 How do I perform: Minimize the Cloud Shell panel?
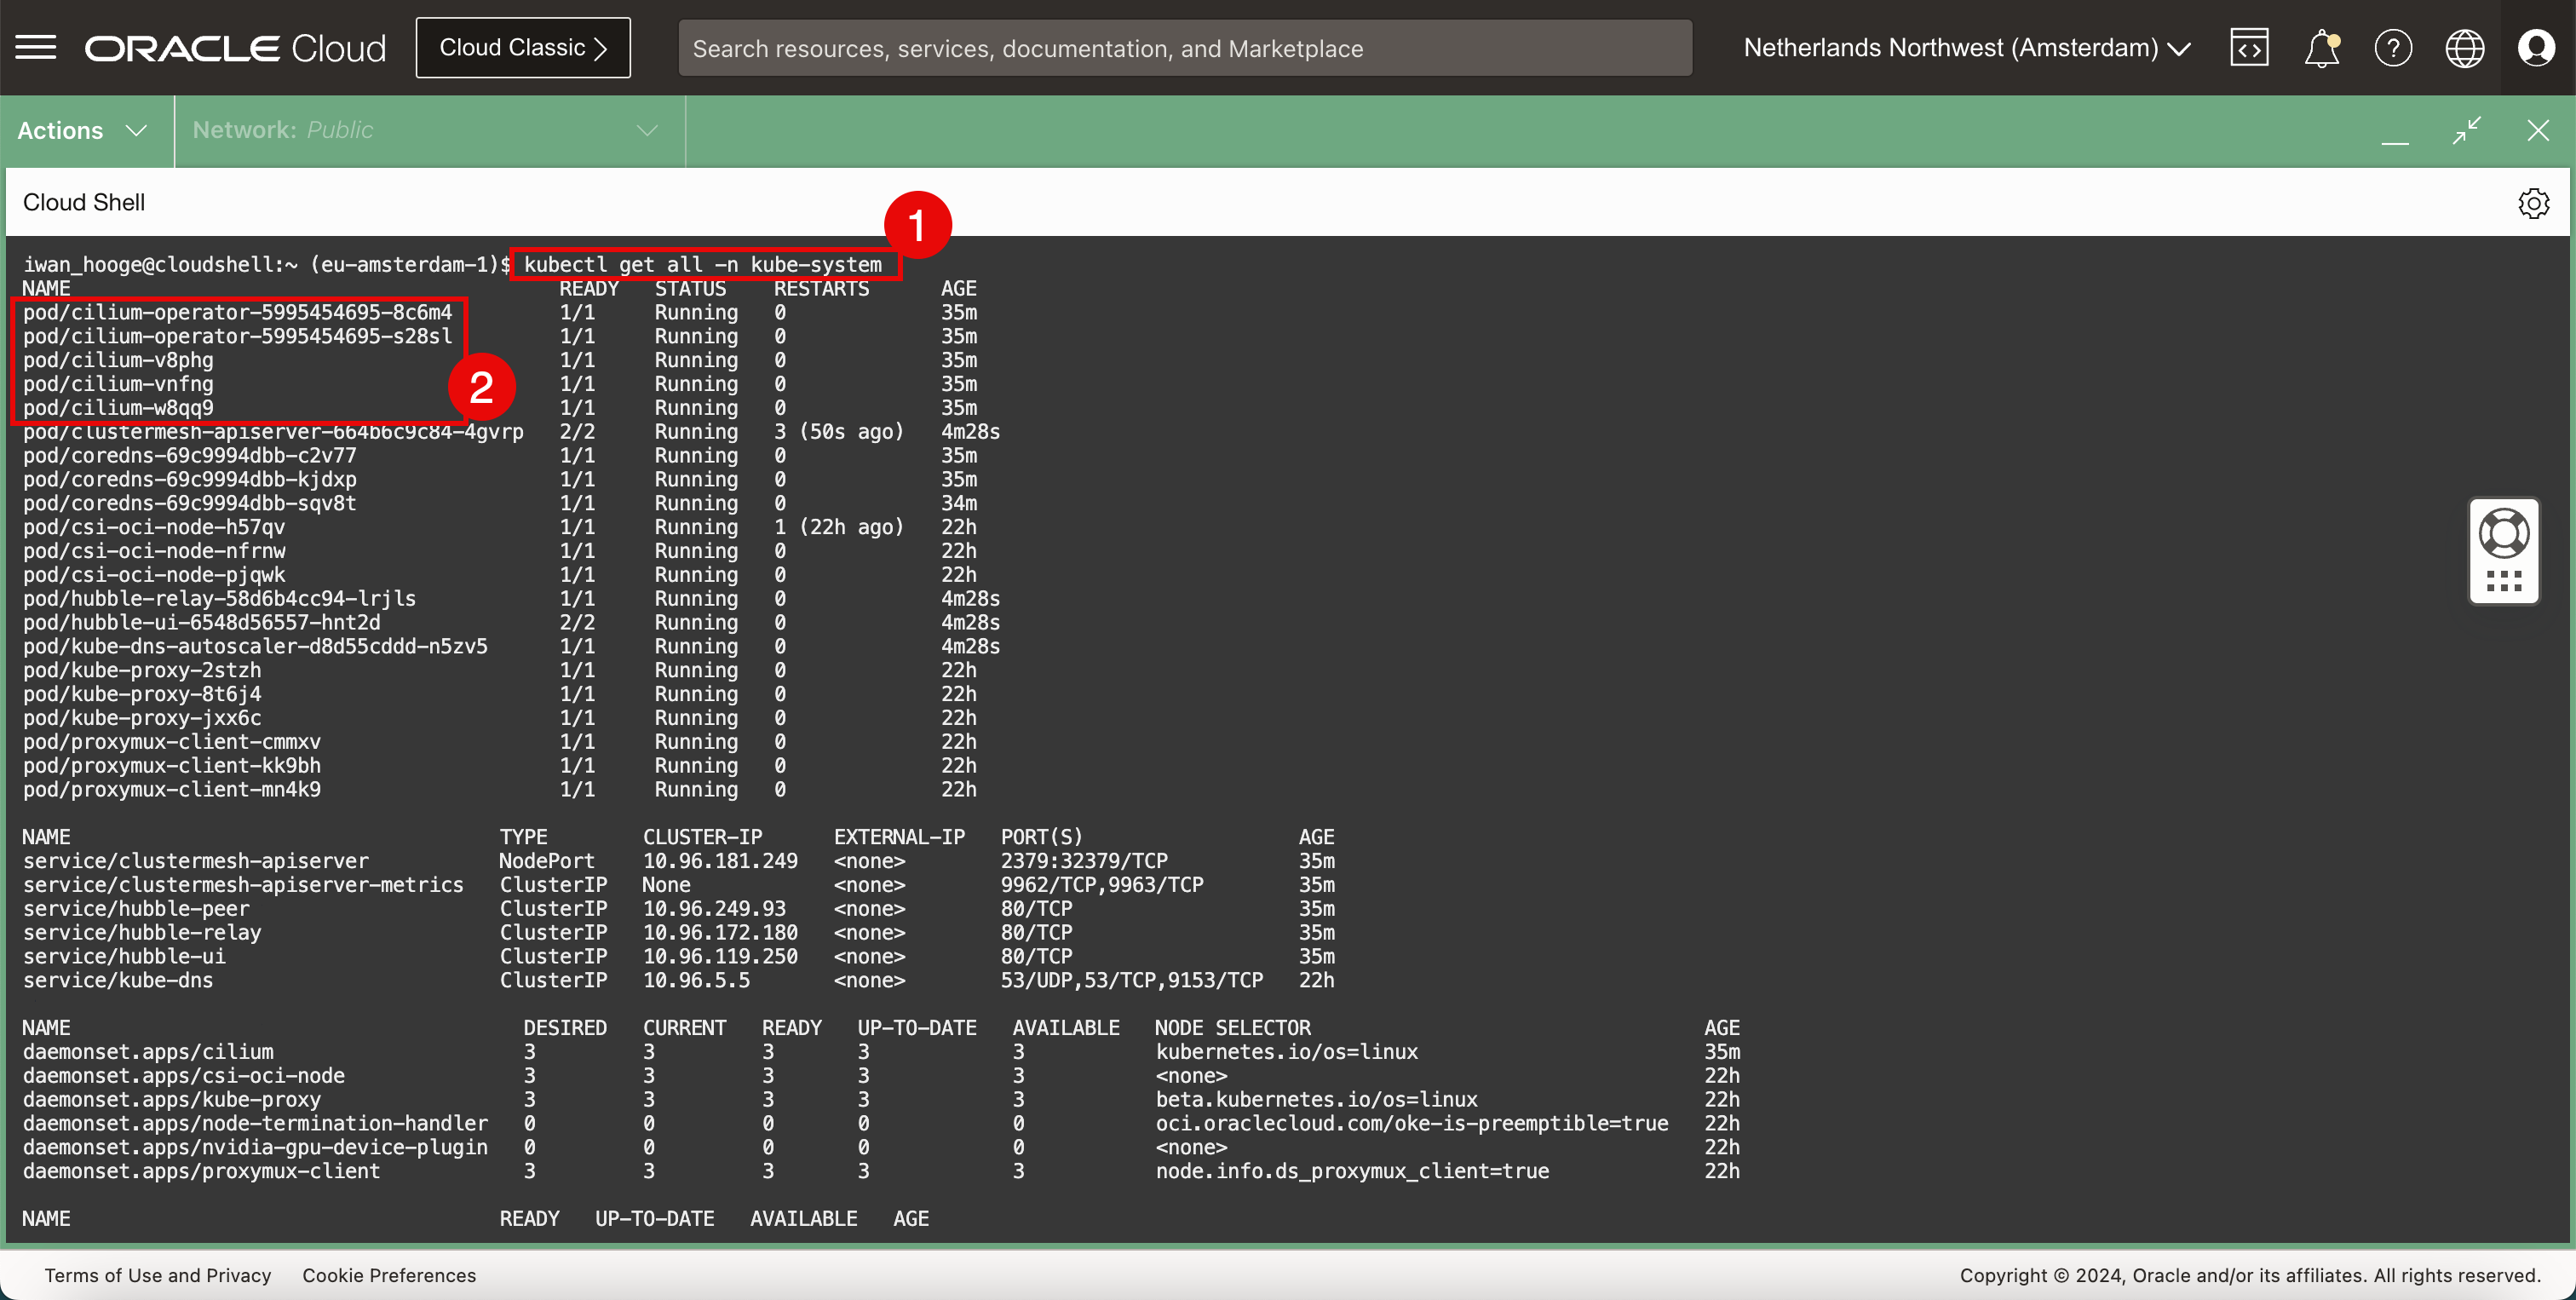coord(2395,132)
